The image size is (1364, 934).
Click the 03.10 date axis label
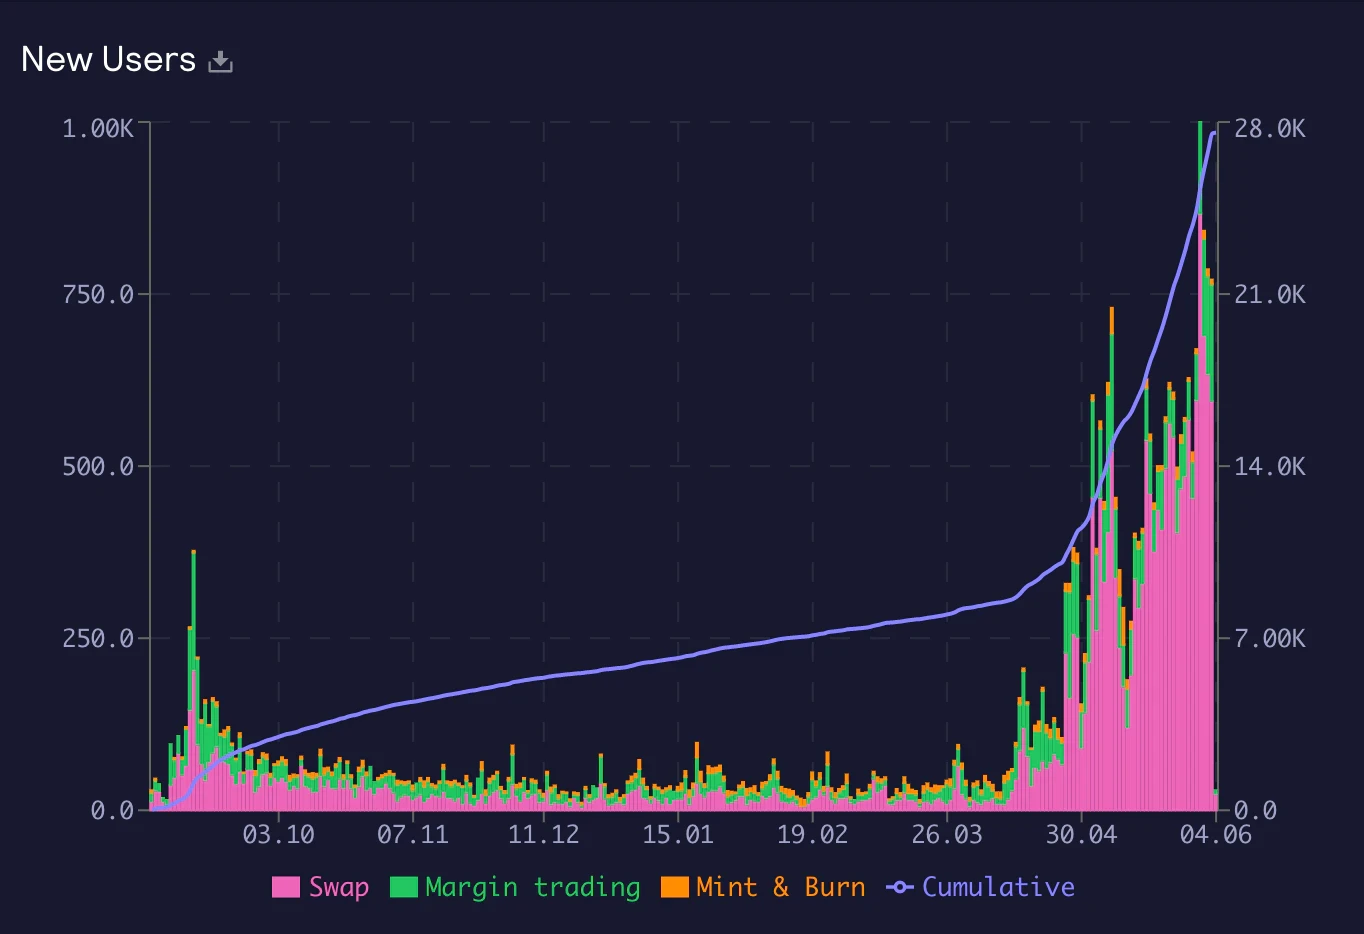click(278, 835)
